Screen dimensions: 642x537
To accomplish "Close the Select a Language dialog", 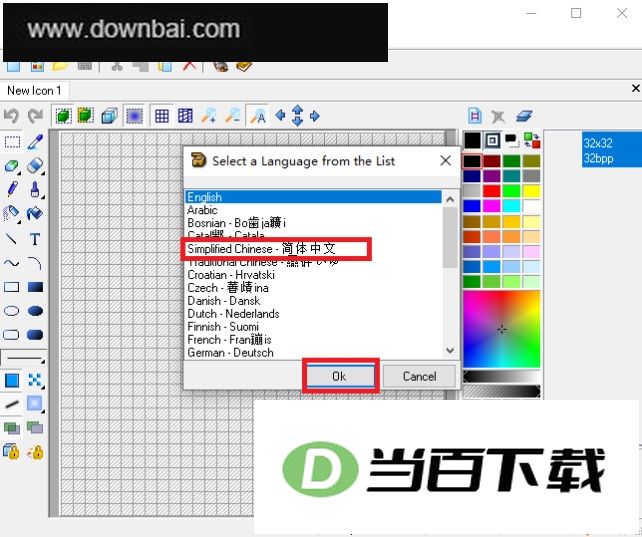I will pyautogui.click(x=445, y=160).
